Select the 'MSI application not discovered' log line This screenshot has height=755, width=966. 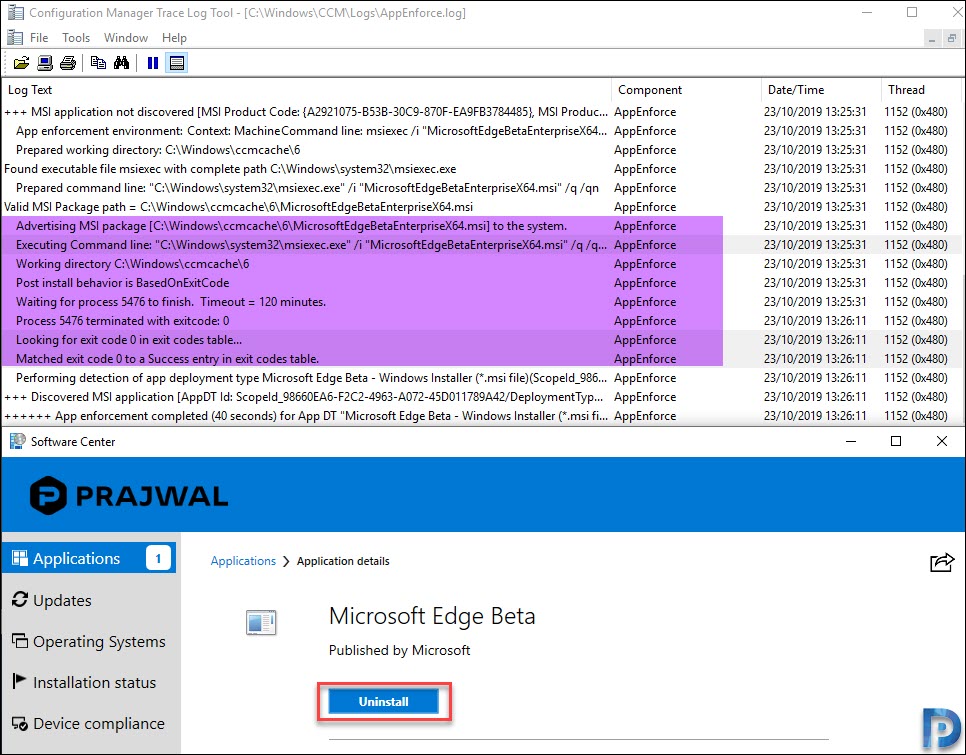pos(482,112)
